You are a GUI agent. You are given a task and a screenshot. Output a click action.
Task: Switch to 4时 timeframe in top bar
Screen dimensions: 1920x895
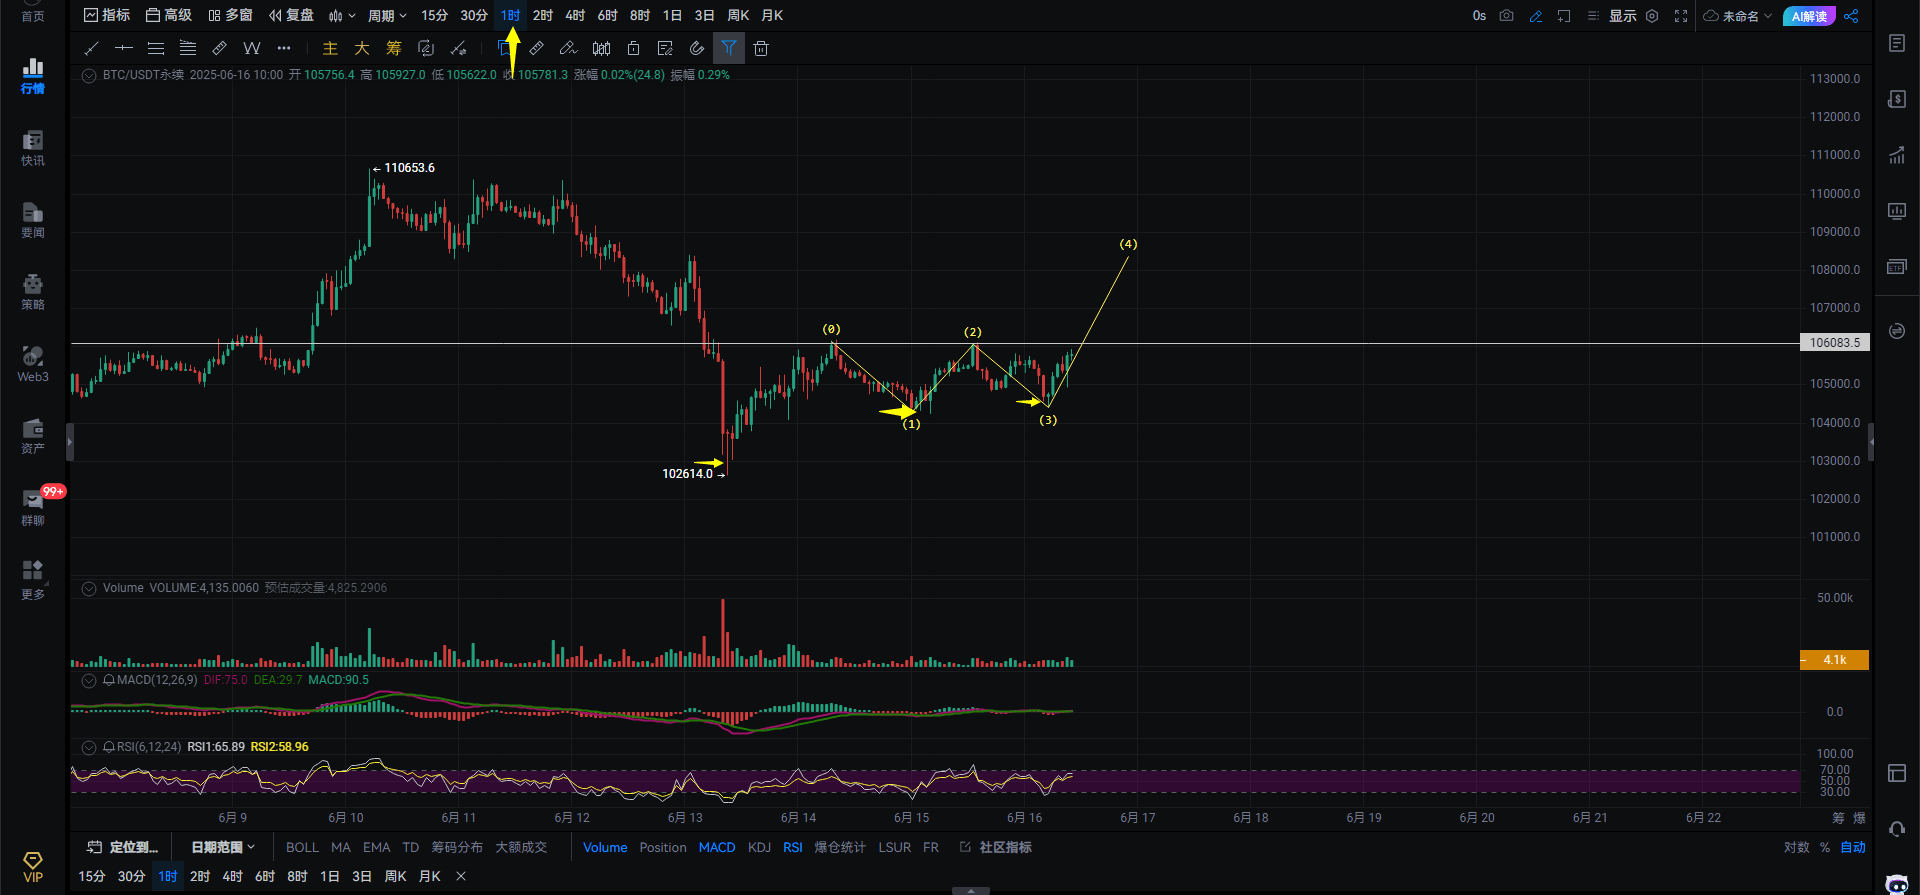pyautogui.click(x=575, y=16)
